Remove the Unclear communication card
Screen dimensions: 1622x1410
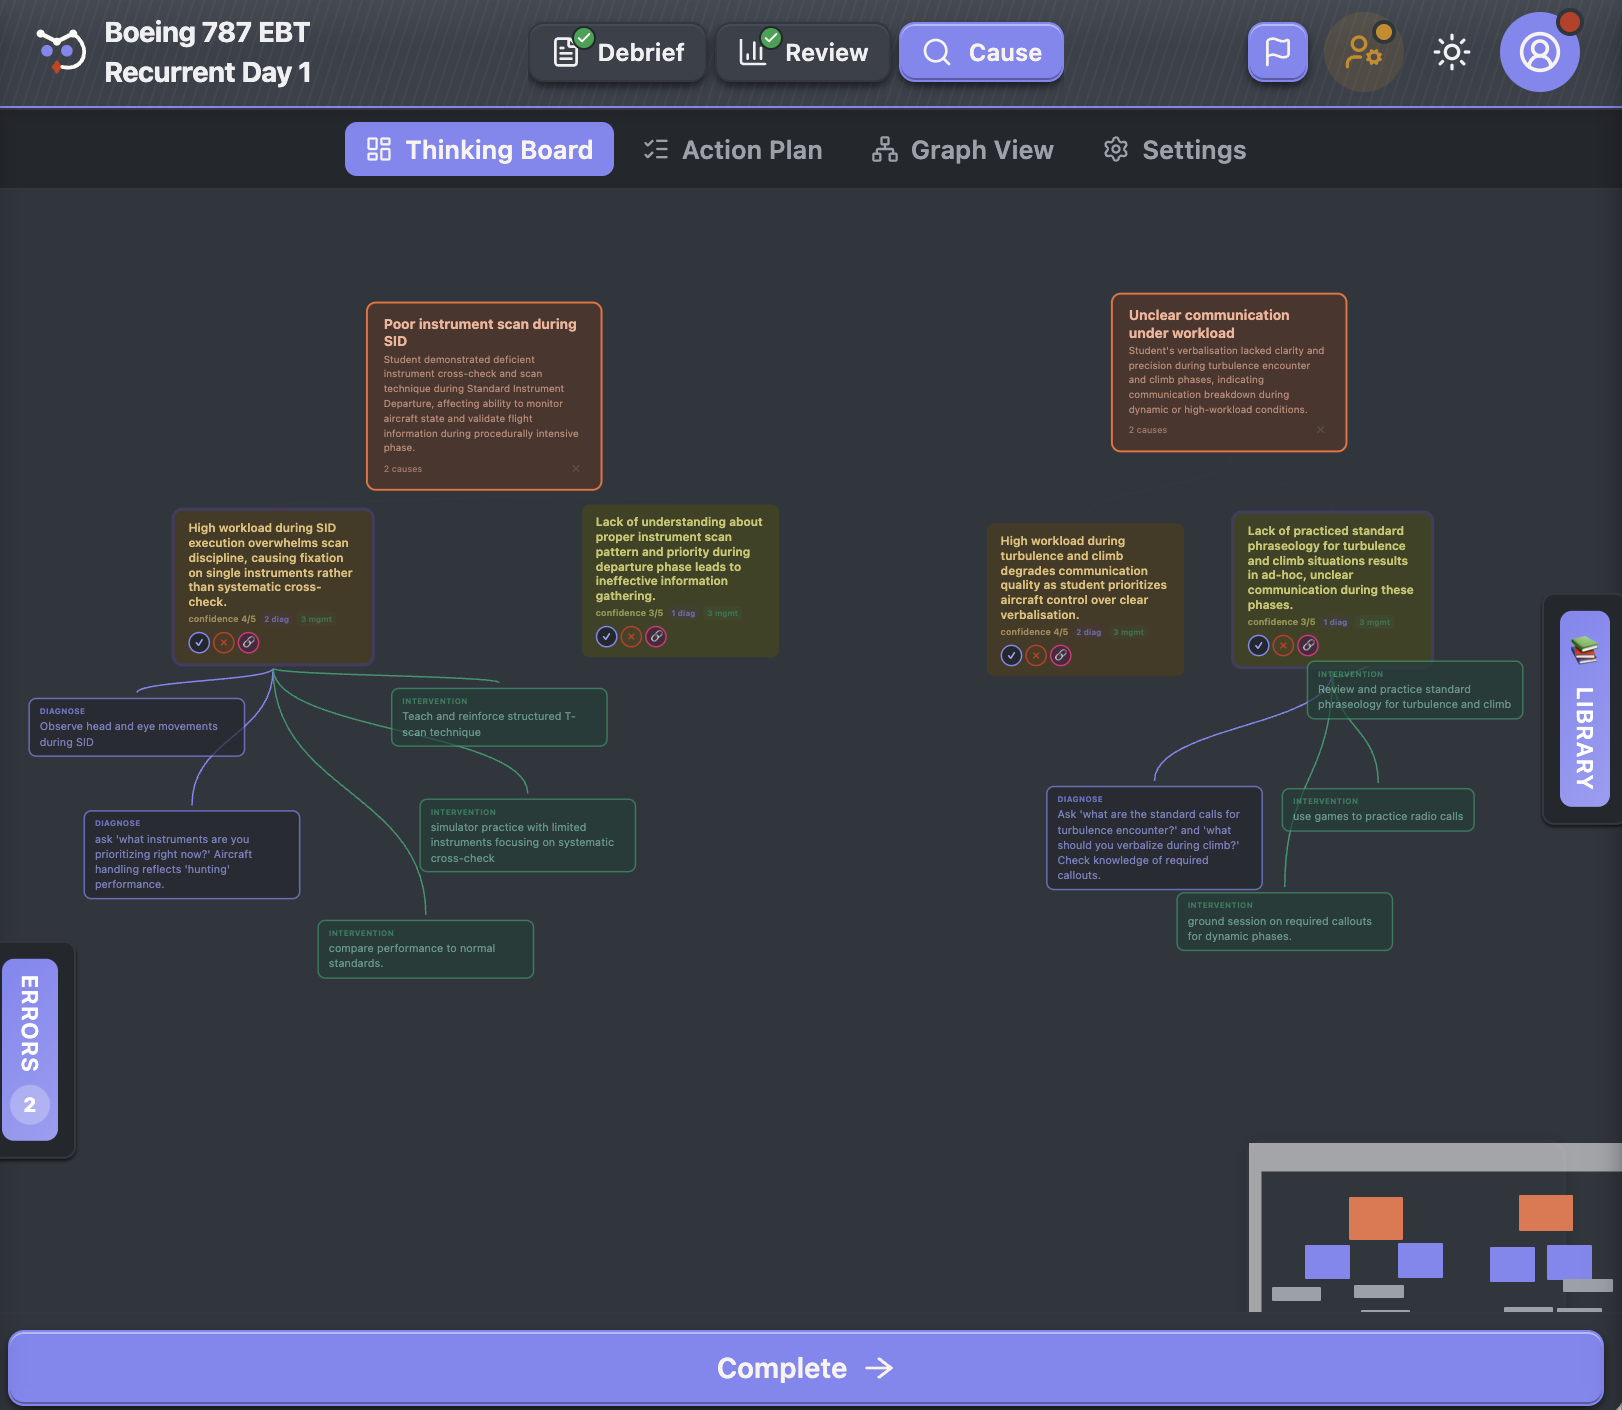pos(1320,430)
